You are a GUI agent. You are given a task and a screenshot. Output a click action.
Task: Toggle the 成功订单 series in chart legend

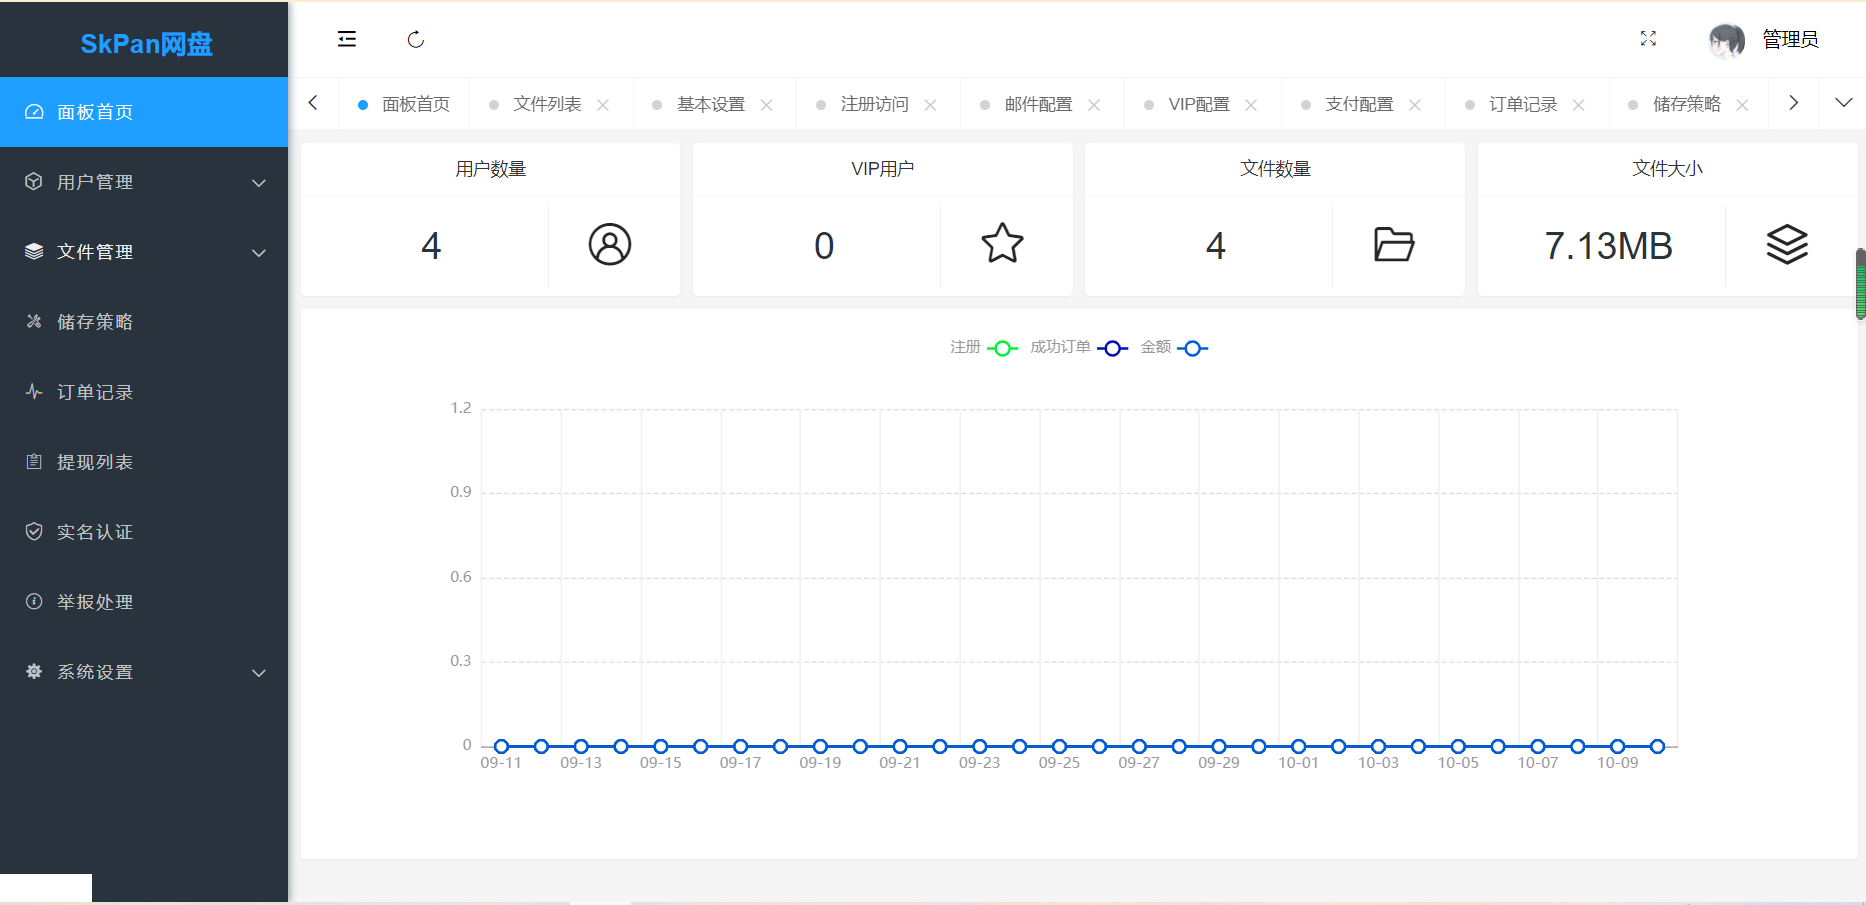point(1078,348)
